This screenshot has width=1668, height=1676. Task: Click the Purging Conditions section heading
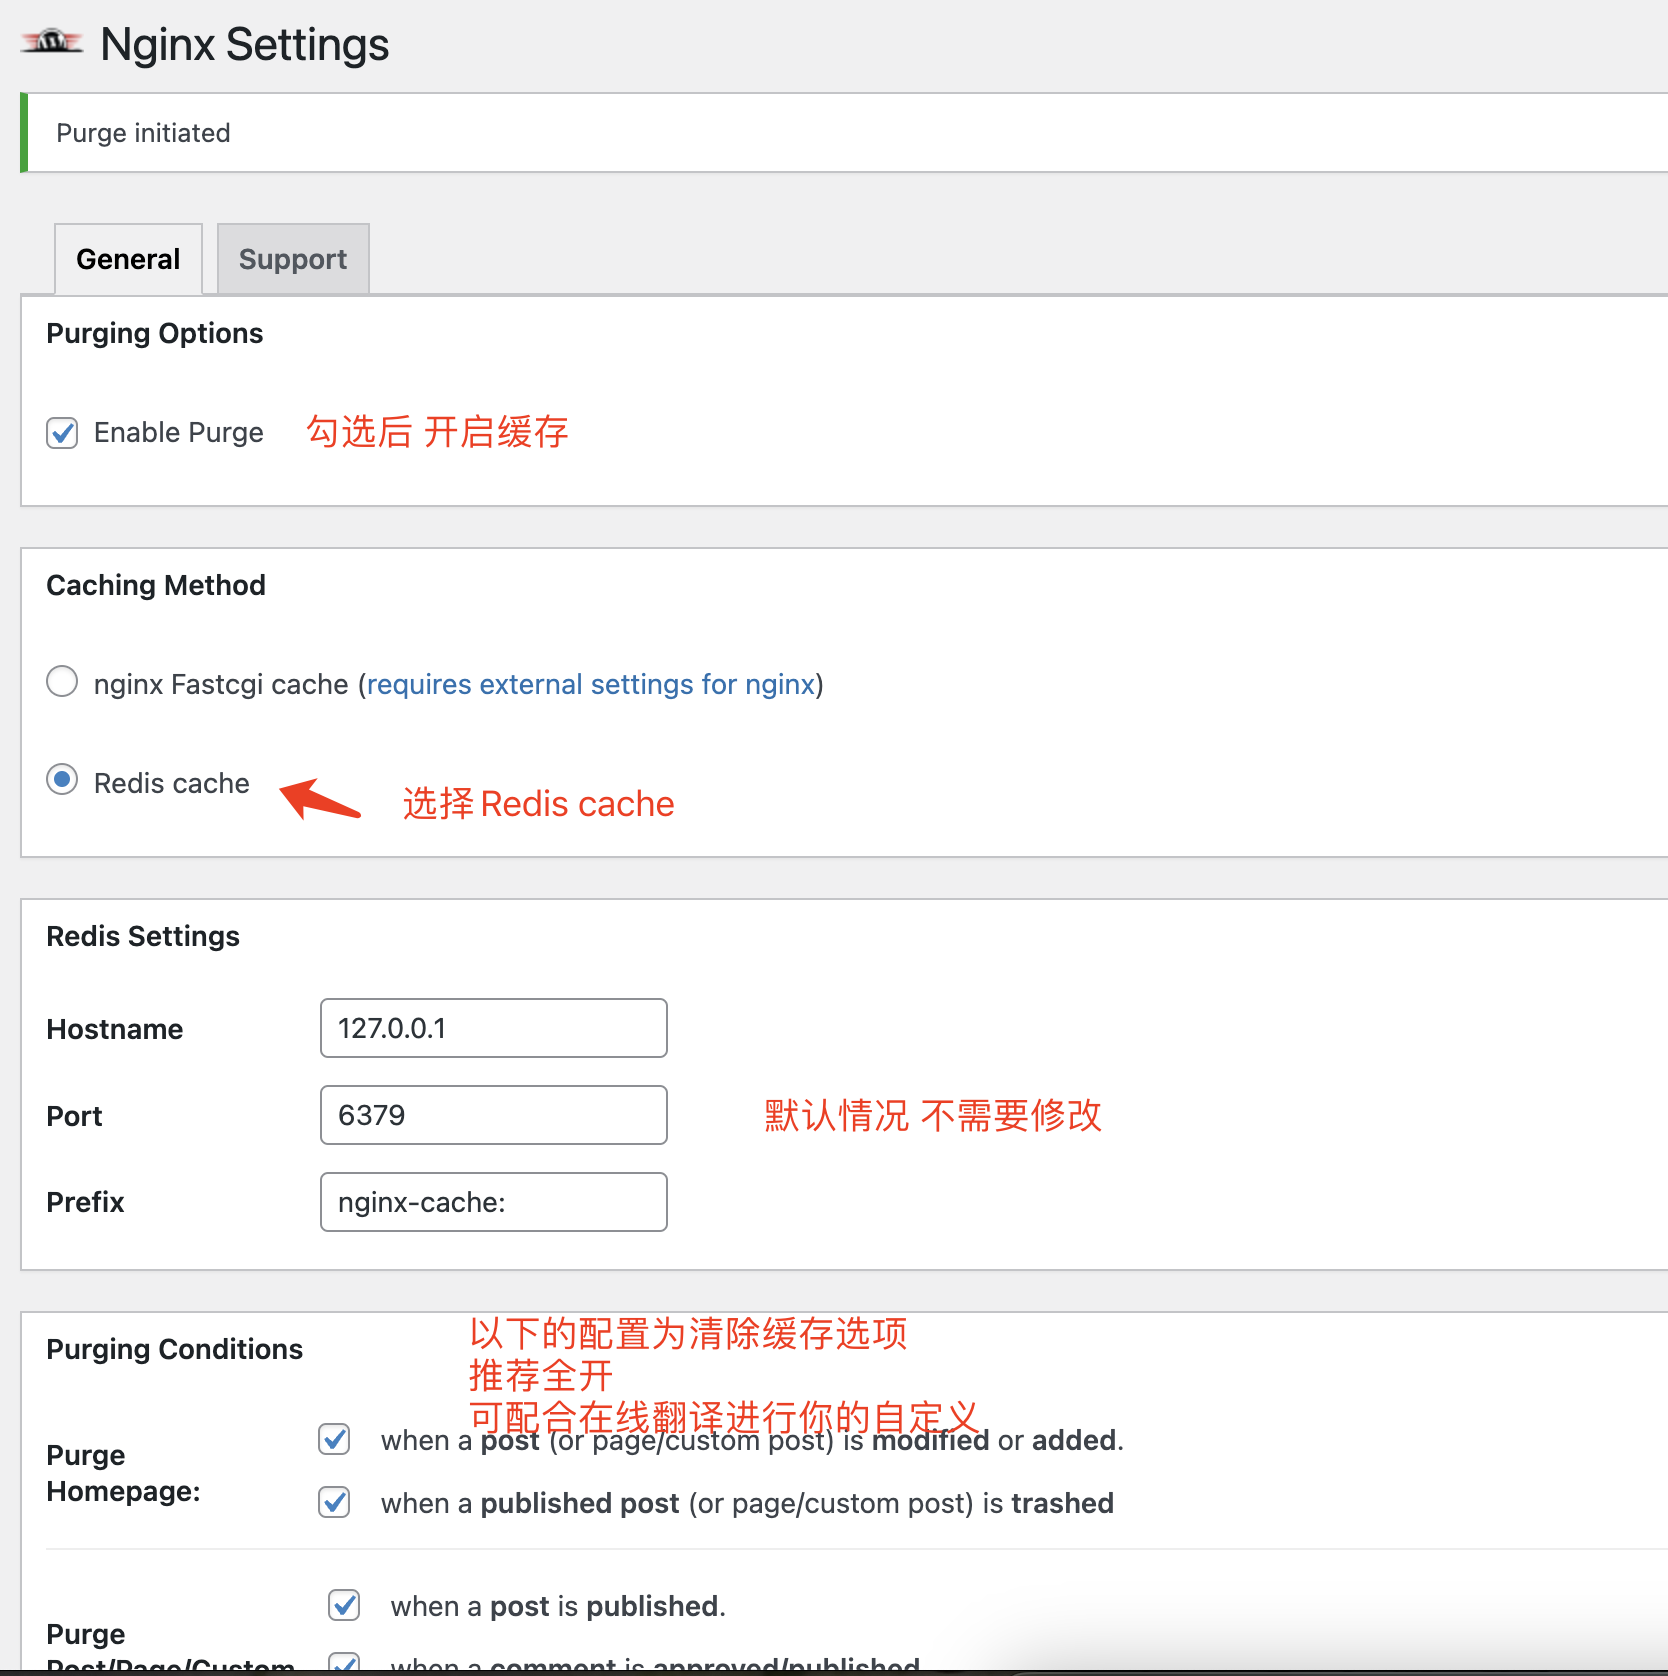click(x=174, y=1349)
